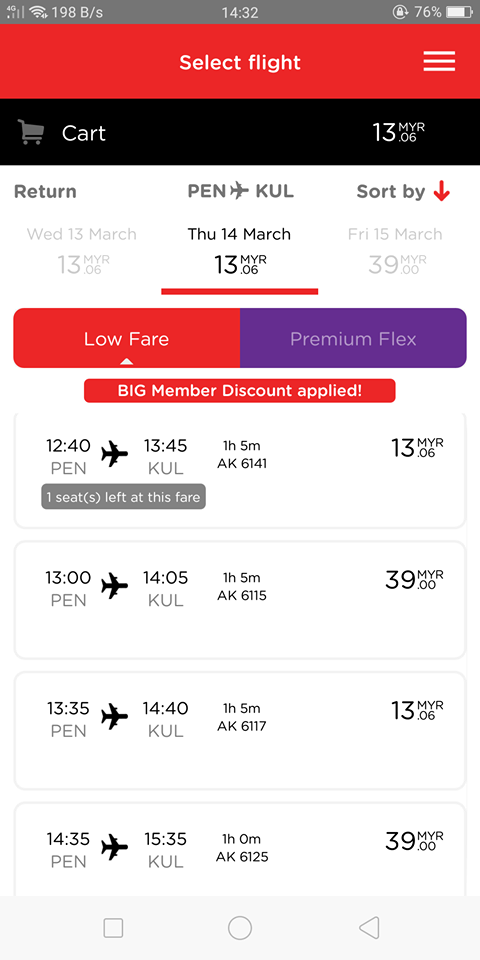
Task: Tap the plane icon on flight AK 6141
Action: tap(114, 454)
